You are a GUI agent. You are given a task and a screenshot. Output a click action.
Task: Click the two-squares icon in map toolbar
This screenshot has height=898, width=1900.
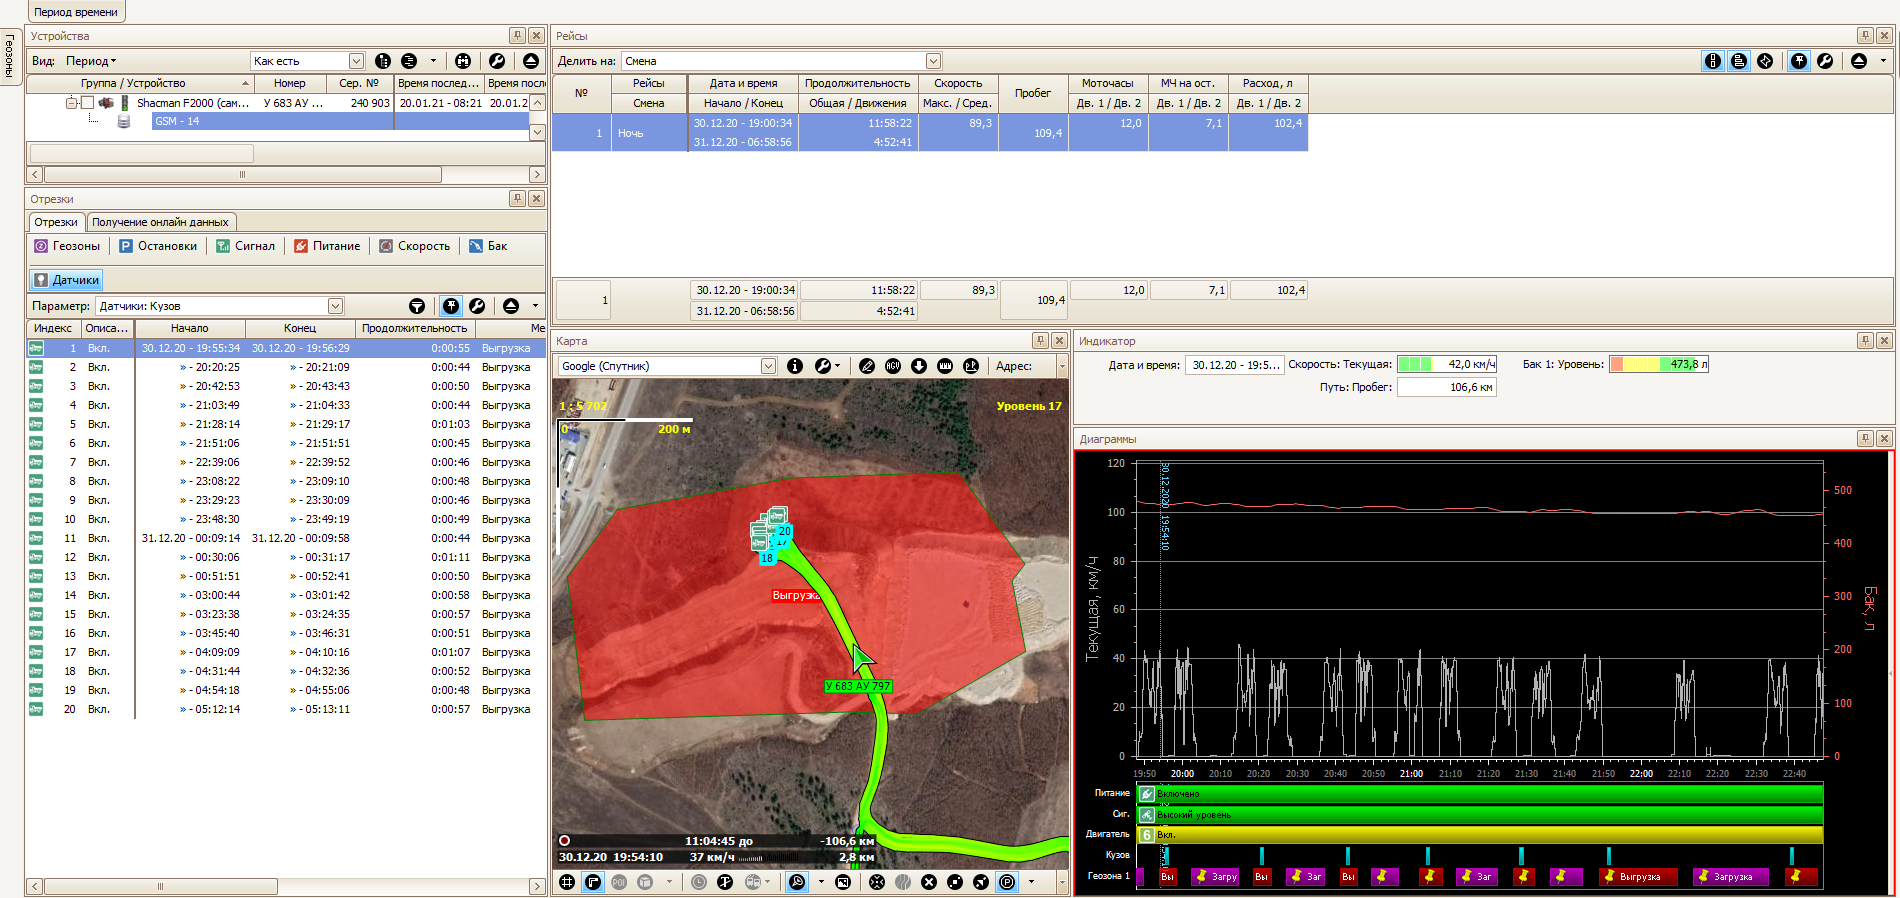tap(955, 882)
